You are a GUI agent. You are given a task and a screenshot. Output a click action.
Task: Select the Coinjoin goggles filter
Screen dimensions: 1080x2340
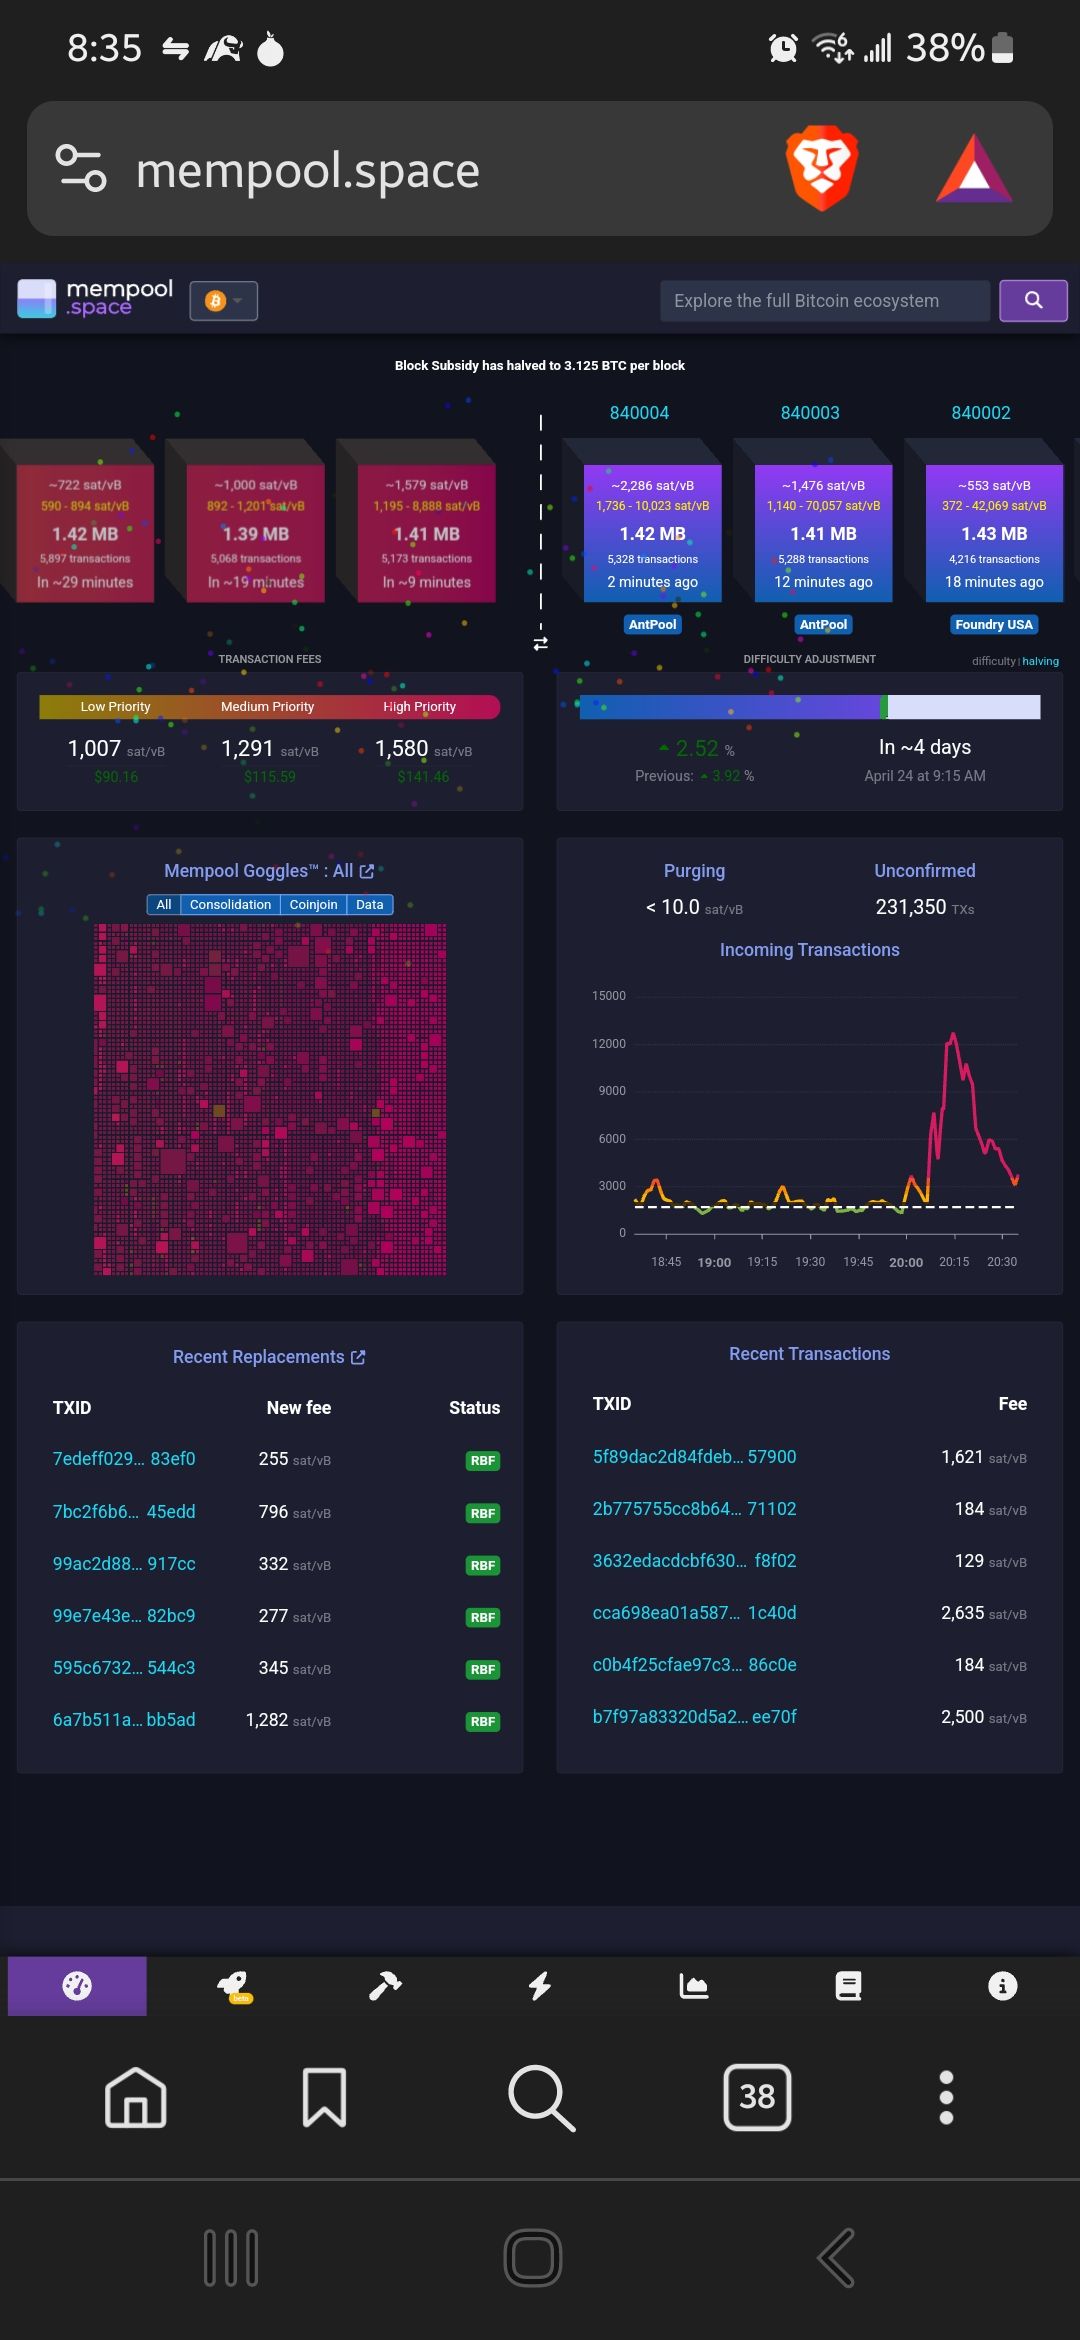(x=313, y=904)
